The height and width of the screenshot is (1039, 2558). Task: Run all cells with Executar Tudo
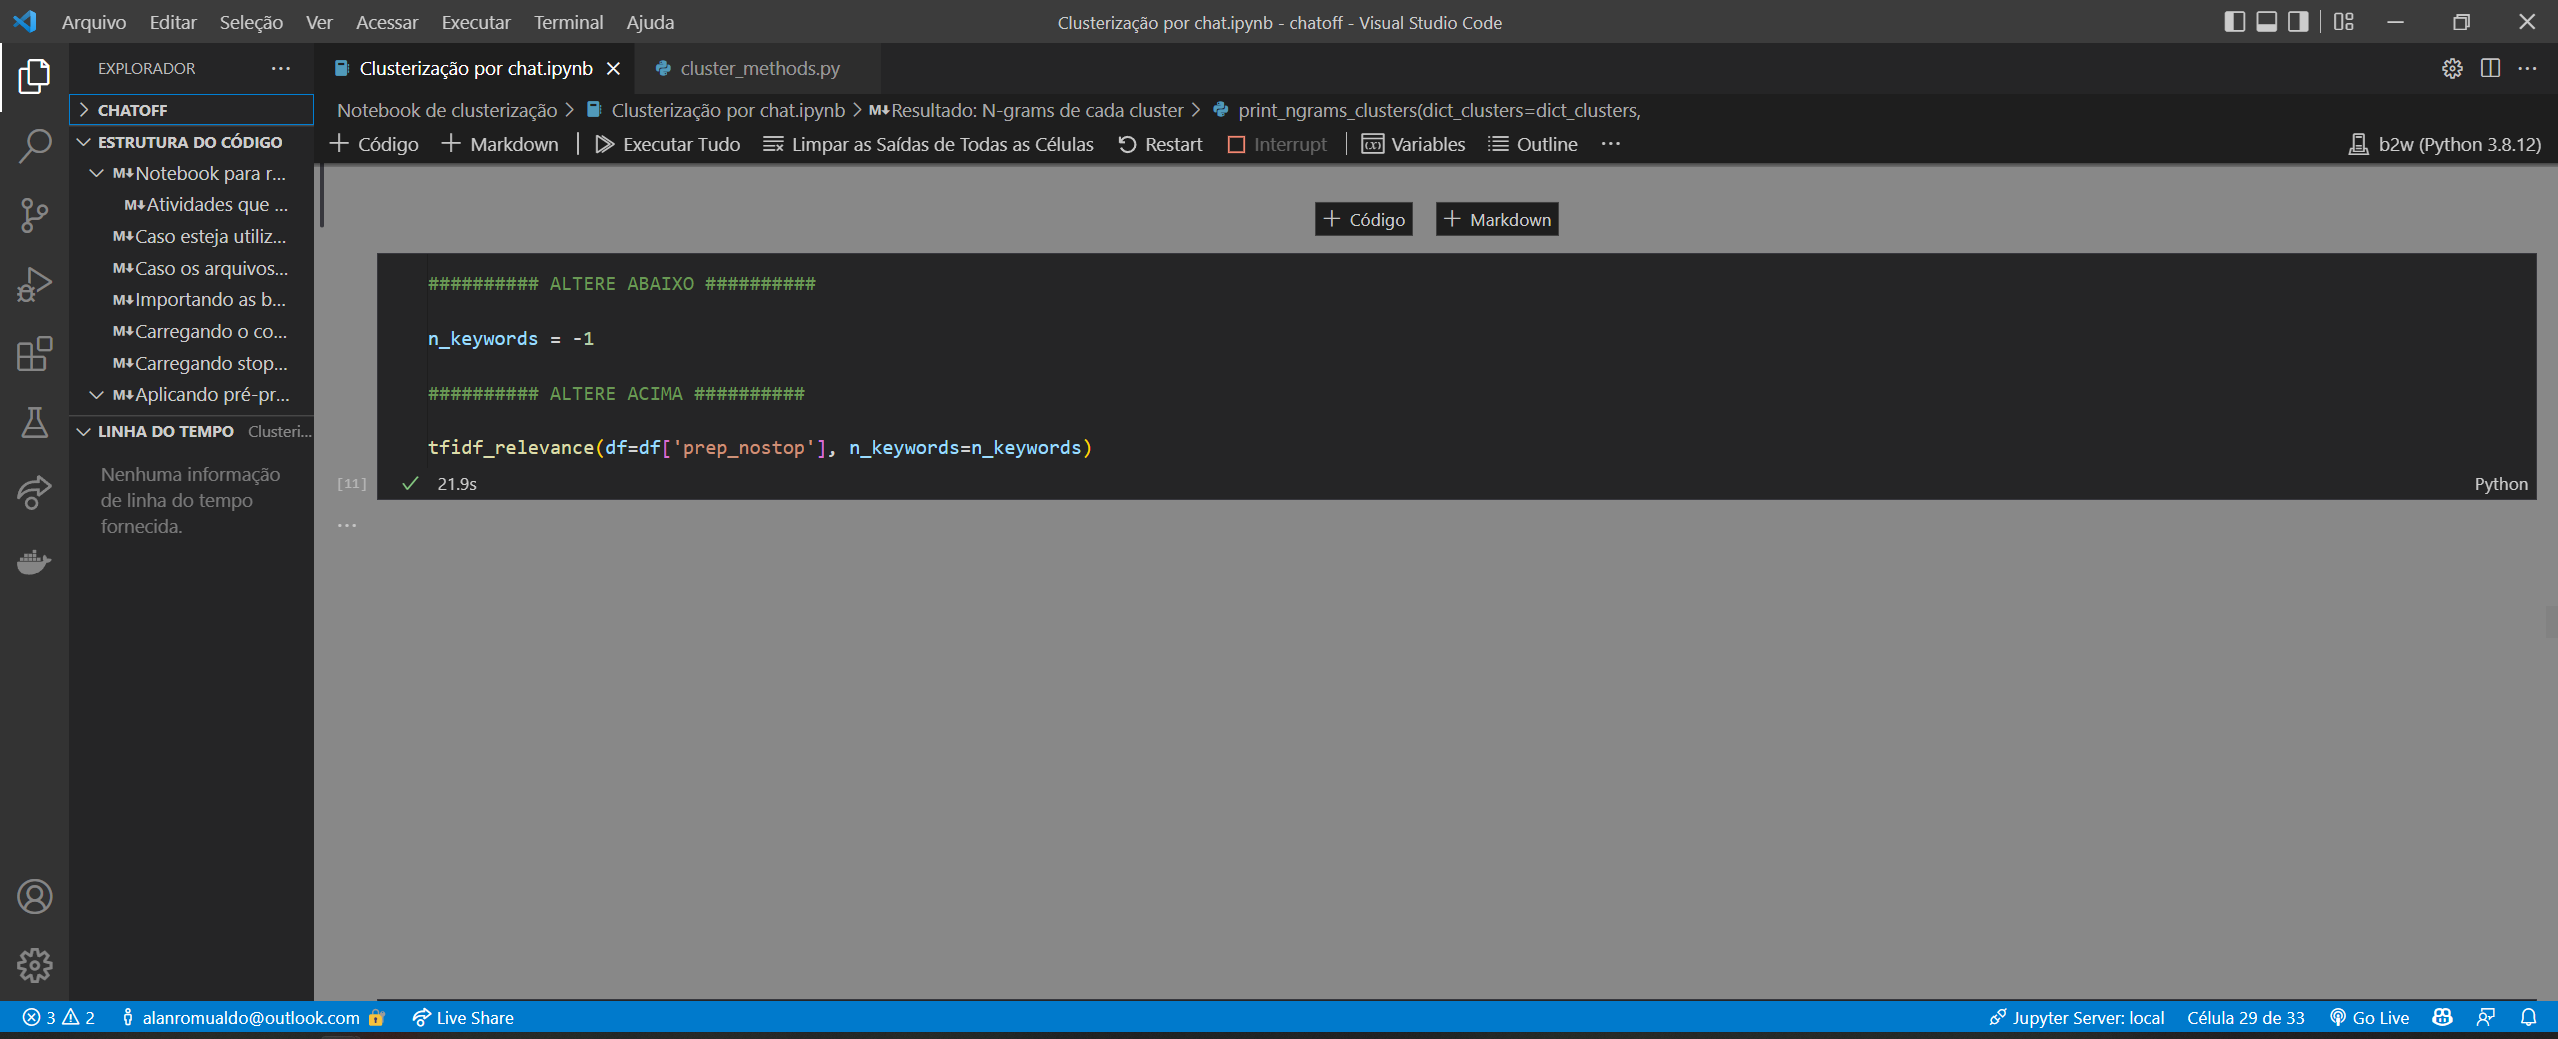(666, 144)
